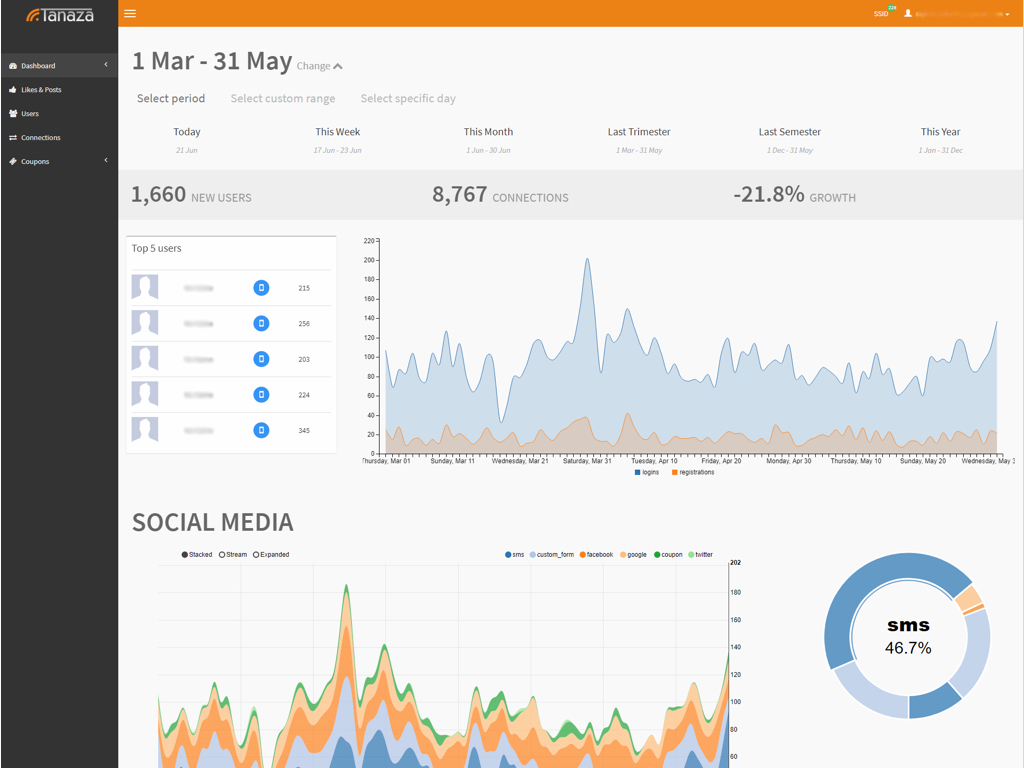Select the Stacked chart mode
This screenshot has width=1024, height=768.
[185, 555]
